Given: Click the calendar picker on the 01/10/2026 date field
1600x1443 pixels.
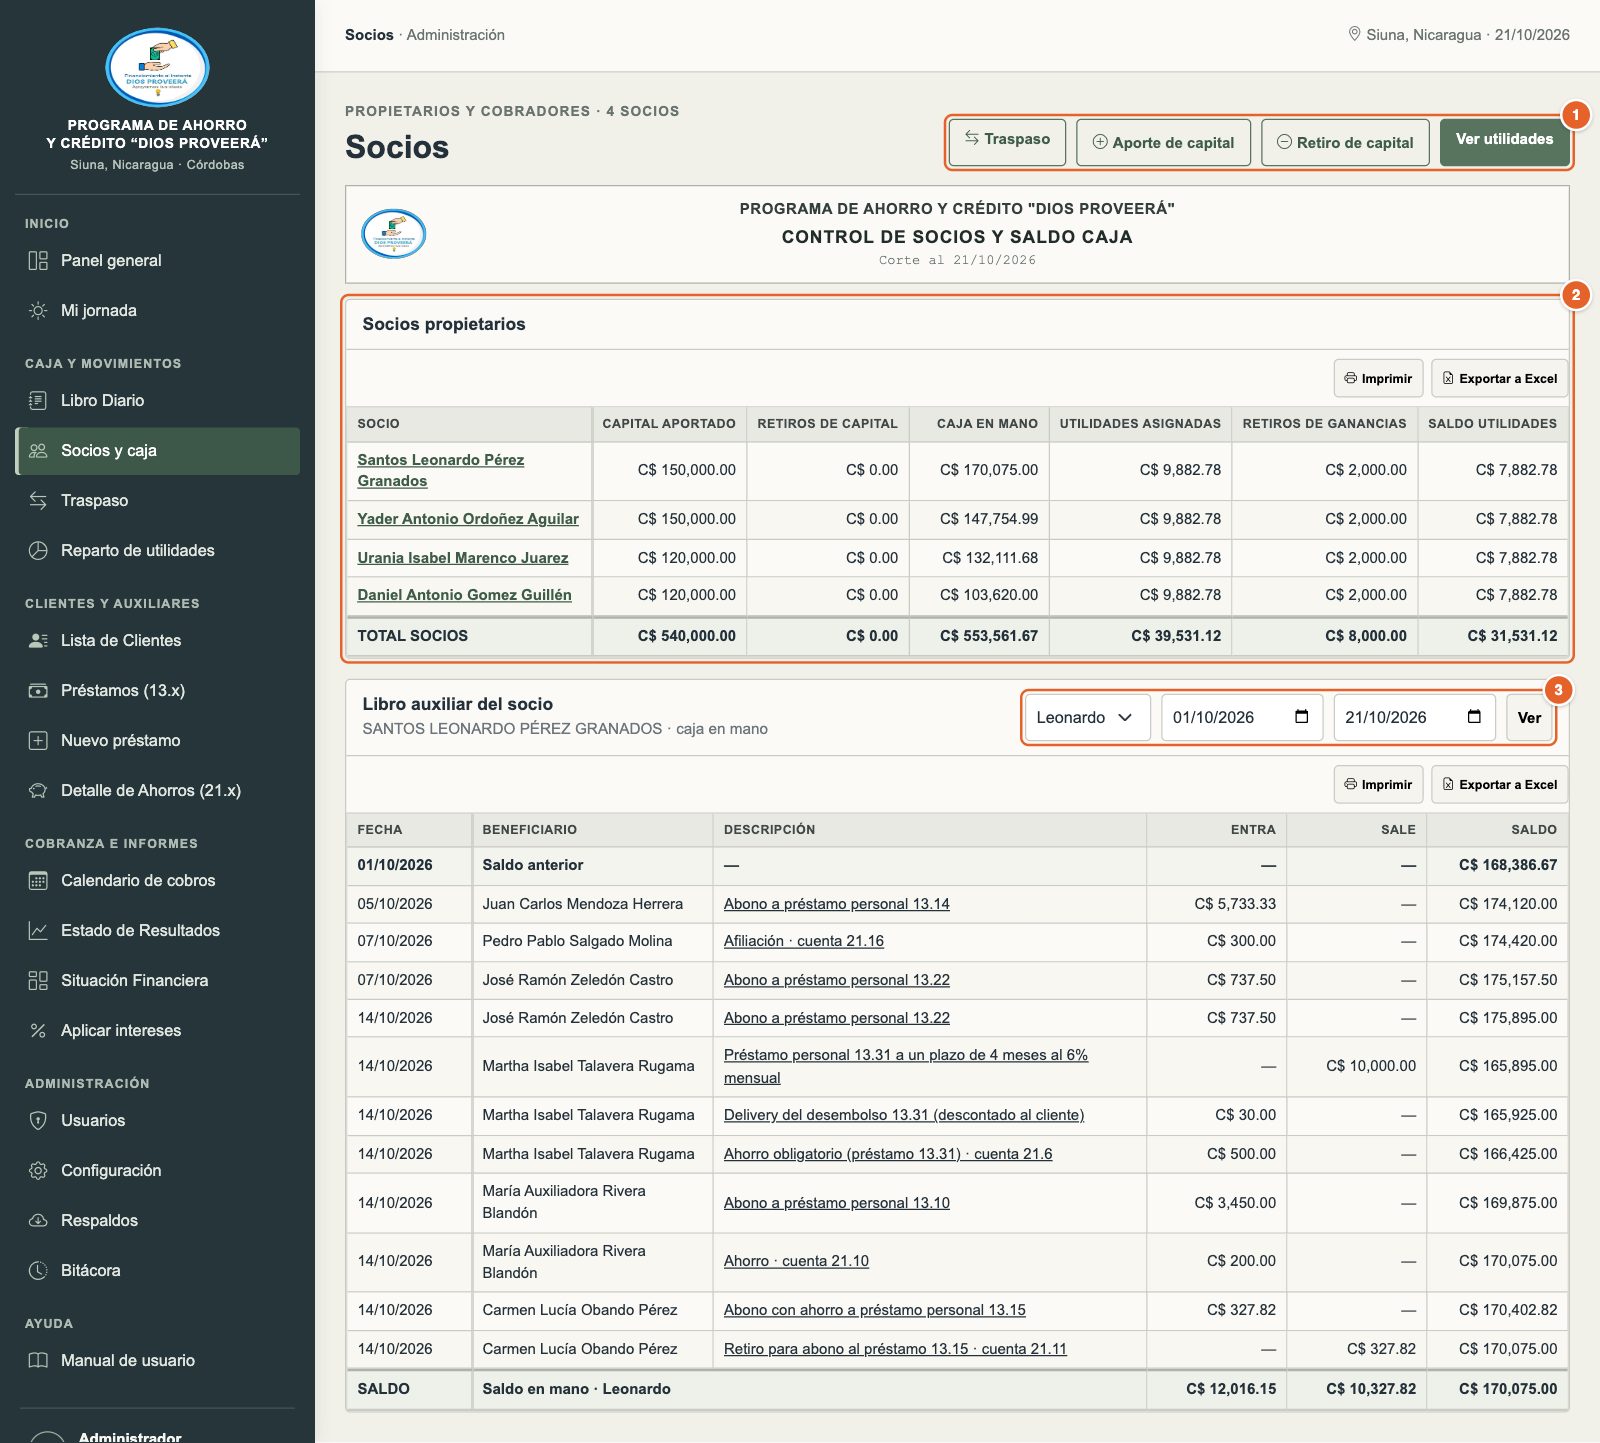Looking at the screenshot, I should [1301, 717].
